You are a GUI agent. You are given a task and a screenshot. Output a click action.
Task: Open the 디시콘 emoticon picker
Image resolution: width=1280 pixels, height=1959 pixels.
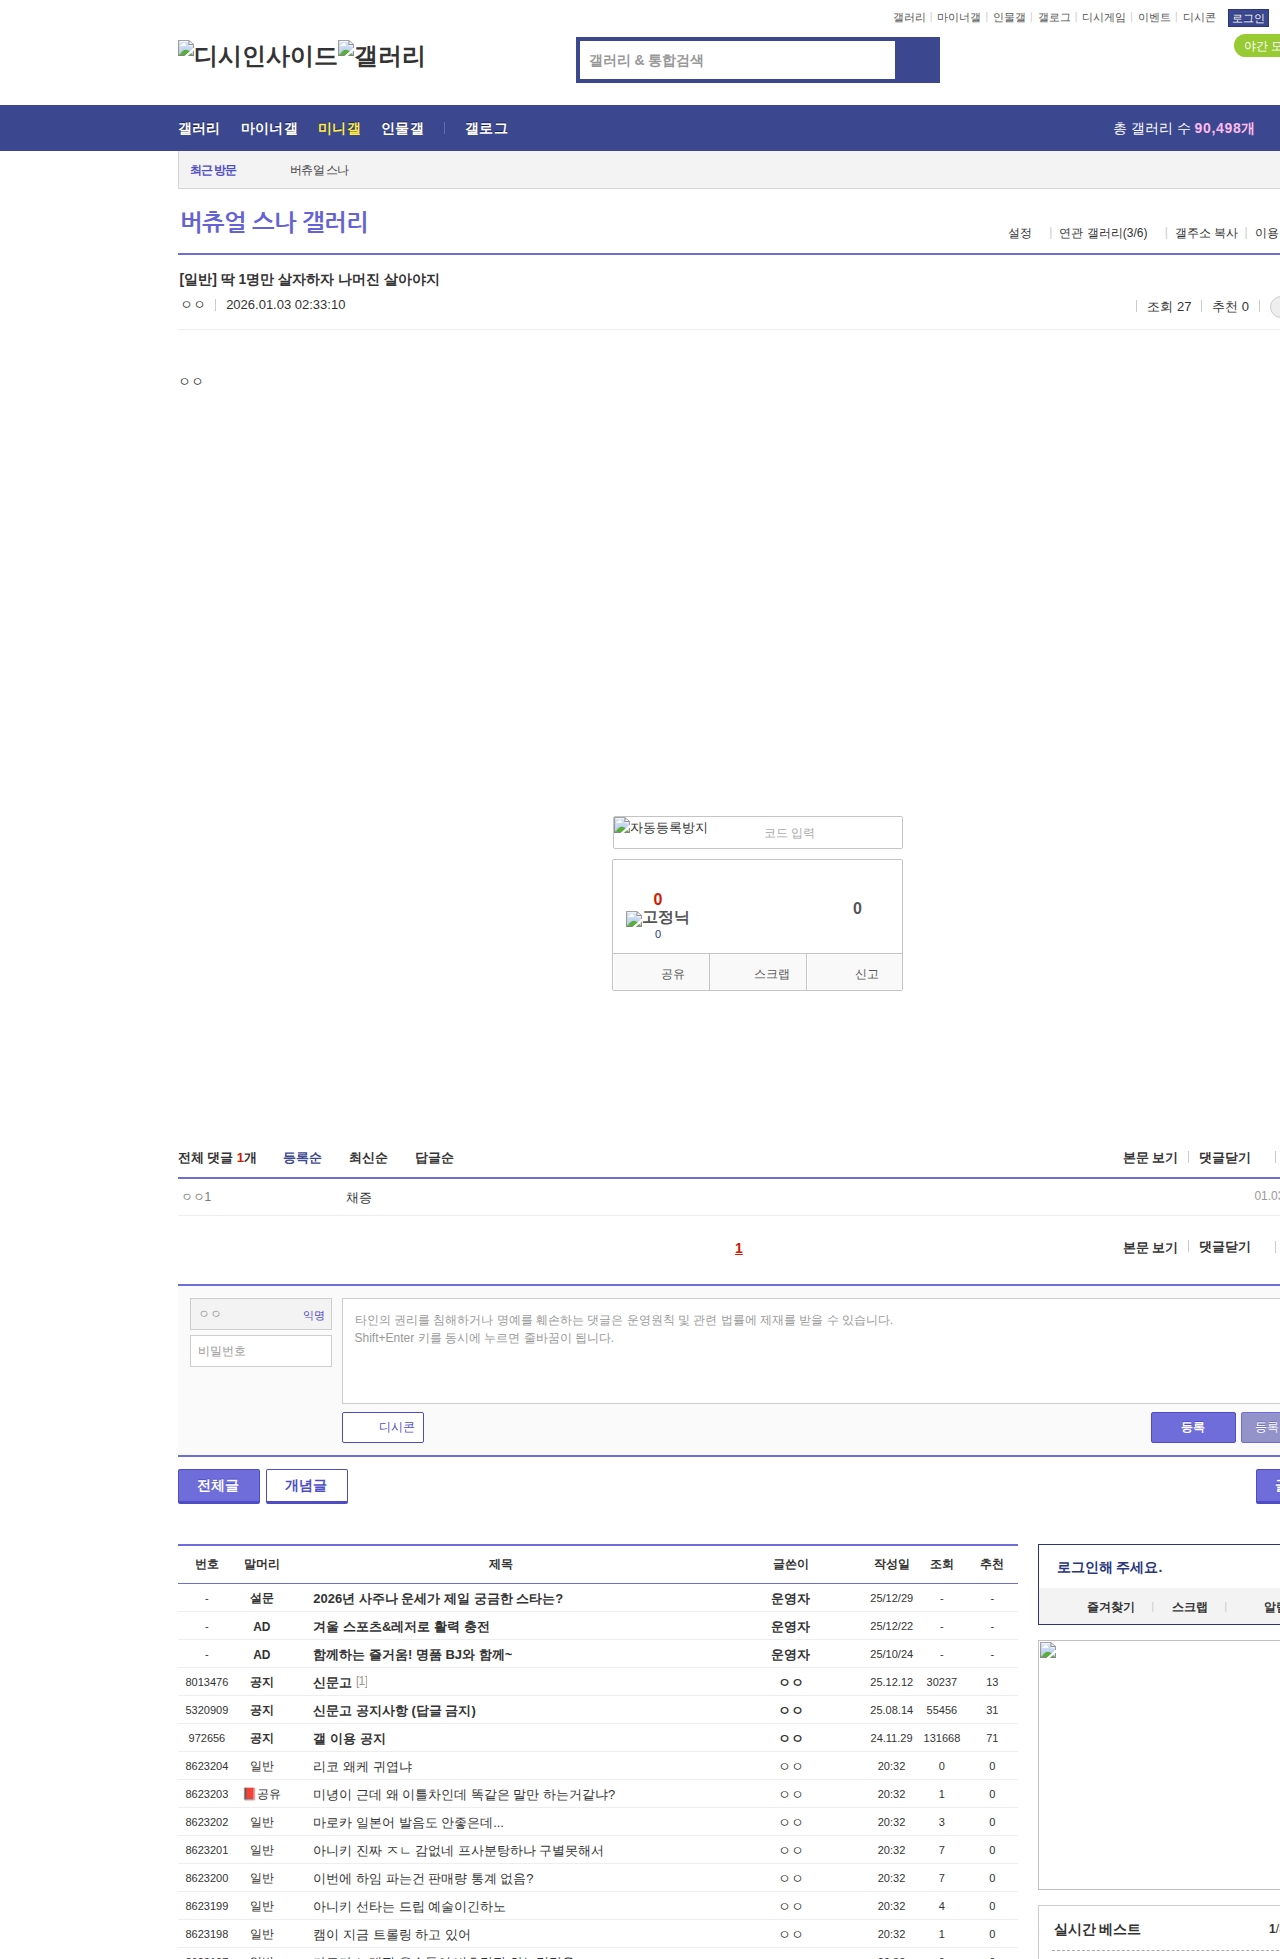(383, 1427)
